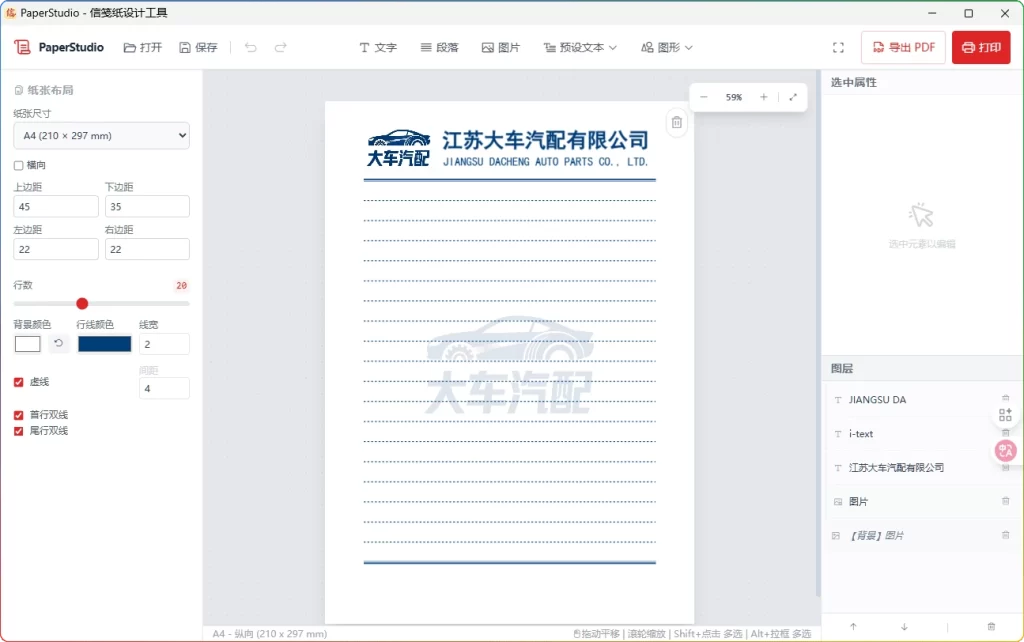Click 打开 to open a file
This screenshot has height=642, width=1024.
(141, 47)
